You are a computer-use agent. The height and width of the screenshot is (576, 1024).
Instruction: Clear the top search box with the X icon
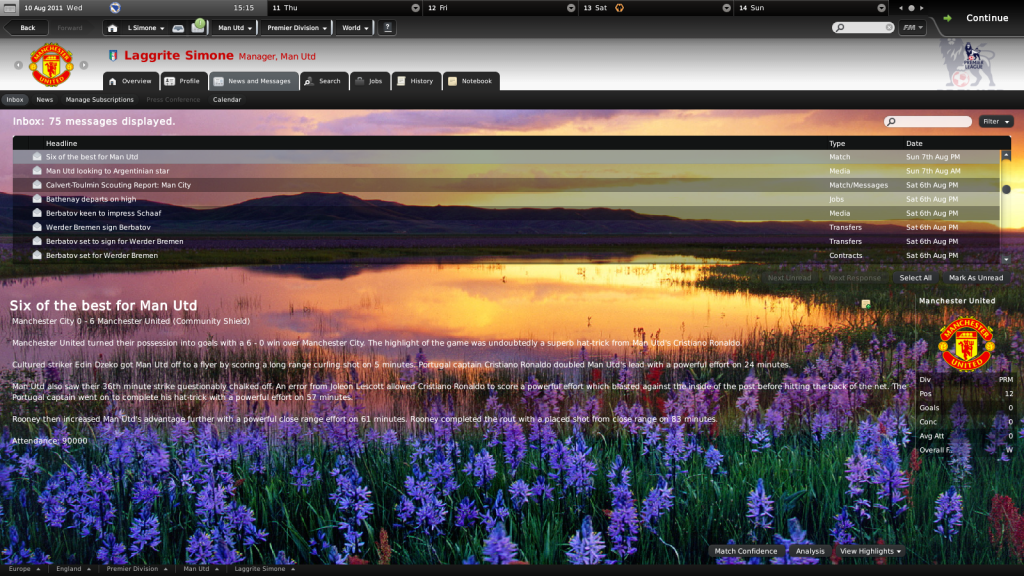pyautogui.click(x=889, y=27)
